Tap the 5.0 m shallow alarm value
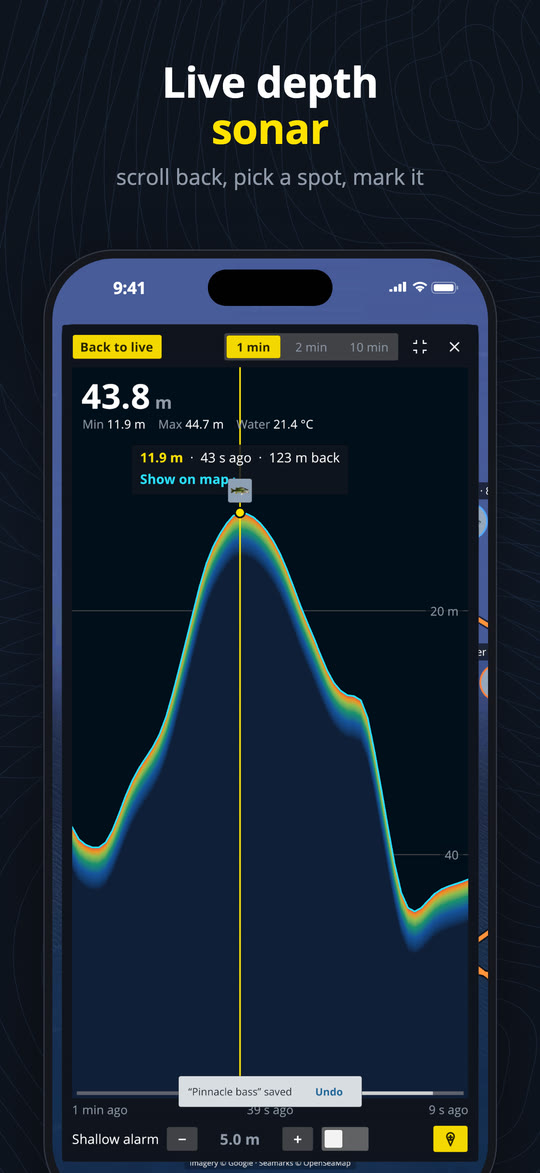 239,1139
